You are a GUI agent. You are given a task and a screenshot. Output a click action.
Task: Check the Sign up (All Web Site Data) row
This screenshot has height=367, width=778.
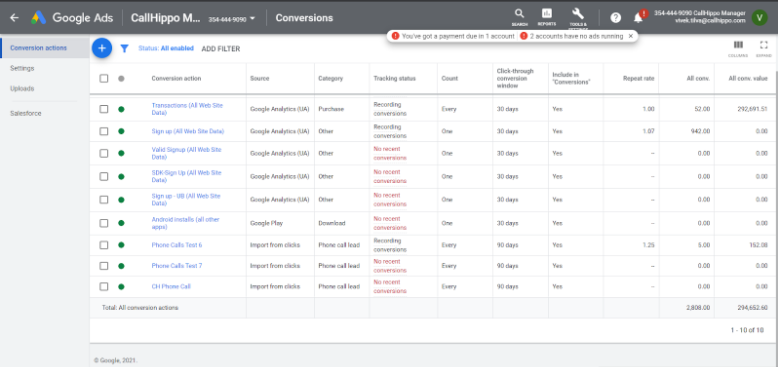[x=104, y=131]
